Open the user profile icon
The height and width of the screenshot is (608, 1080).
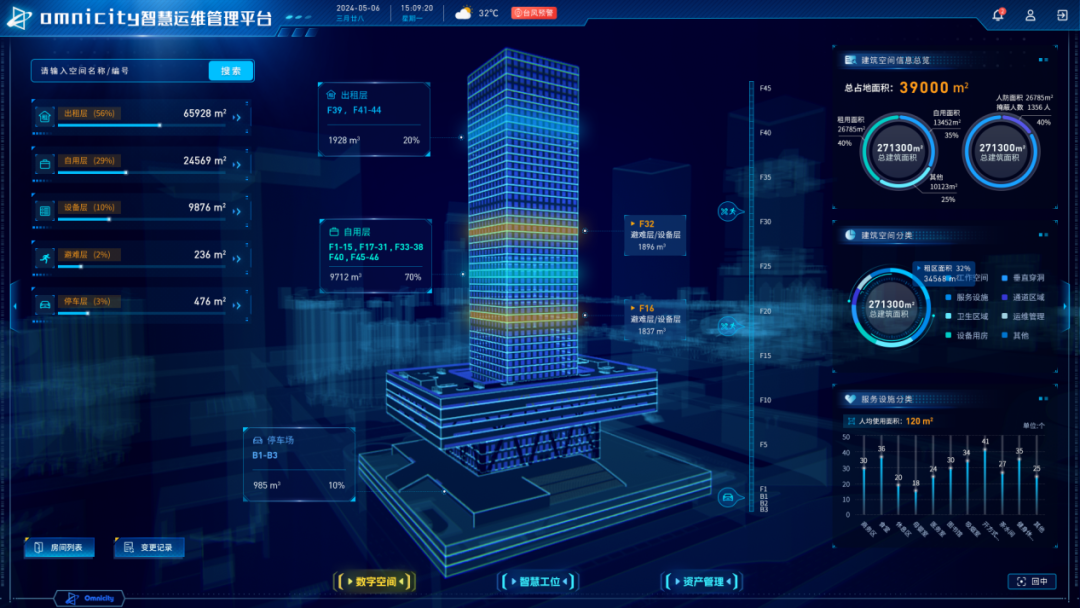[x=1030, y=15]
